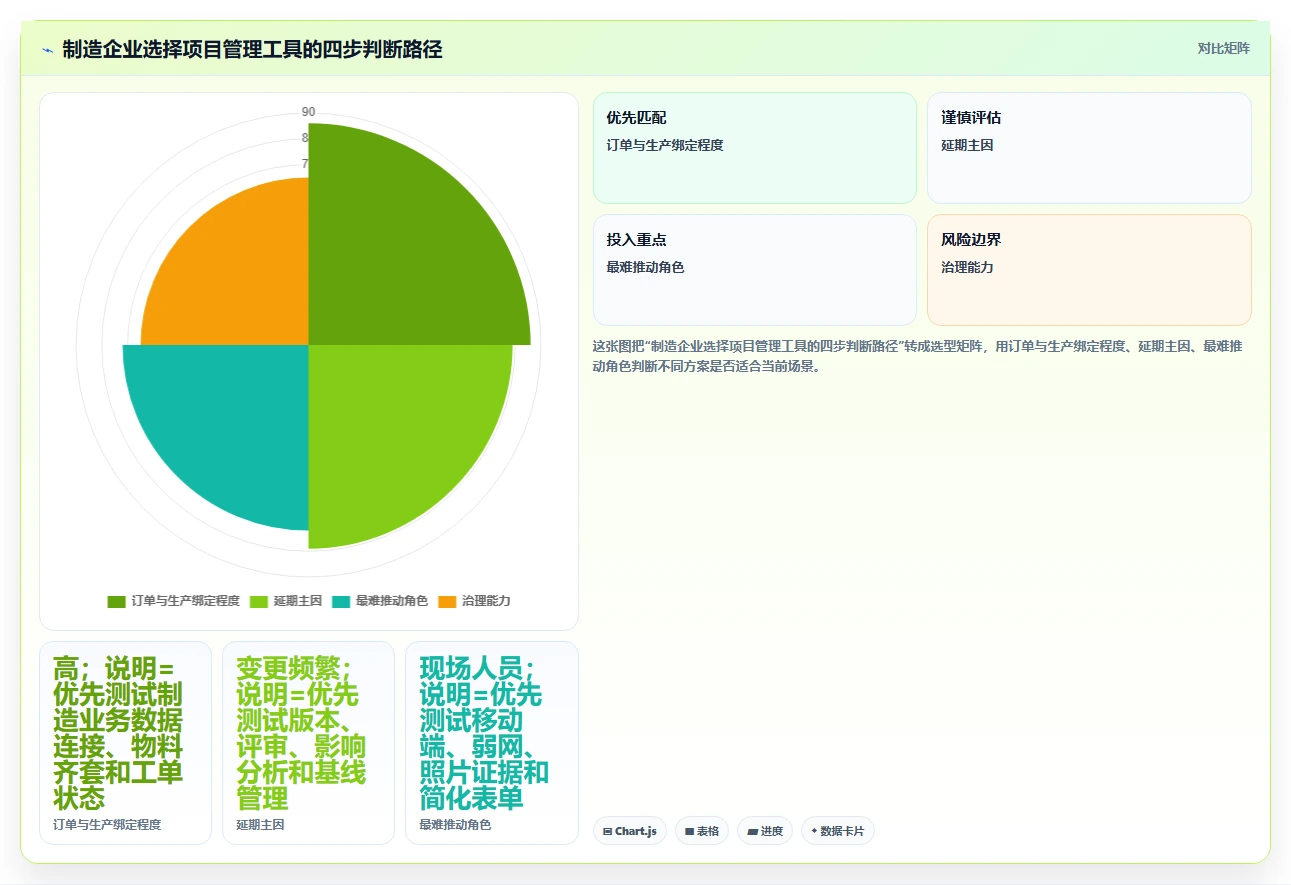Click the title 制造企业选择项目管理工具的四步判断路径

[x=252, y=49]
